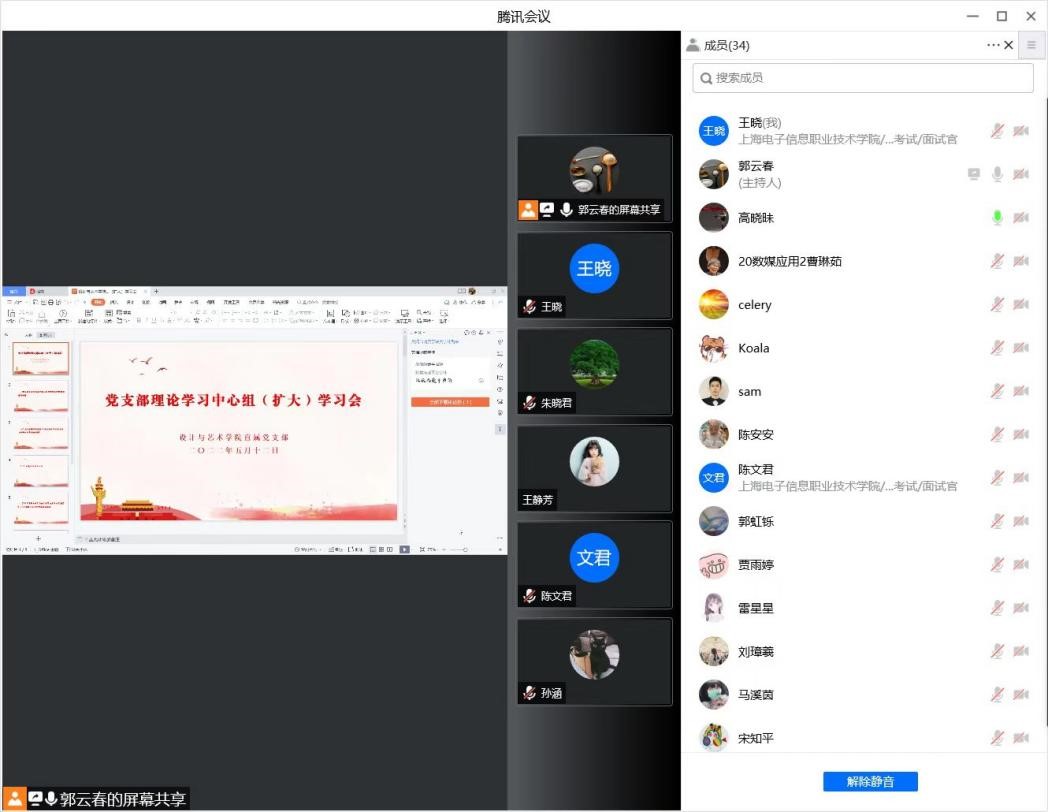Click 高晓昧's green active microphone icon
The width and height of the screenshot is (1048, 812).
pos(997,218)
